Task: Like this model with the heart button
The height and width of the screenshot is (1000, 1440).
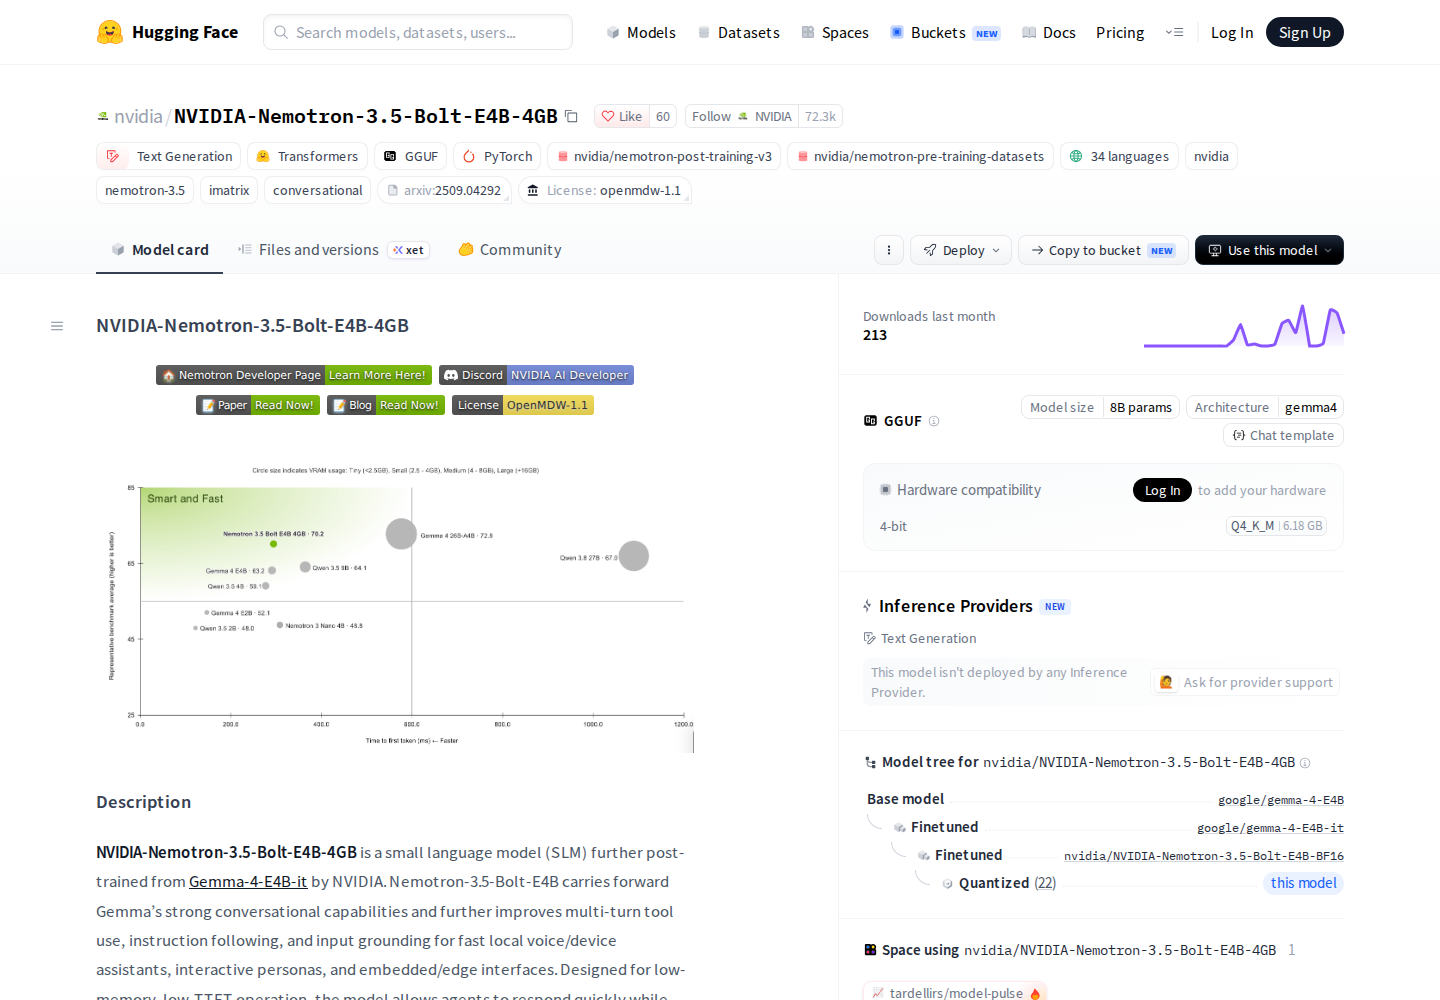Action: [x=621, y=117]
